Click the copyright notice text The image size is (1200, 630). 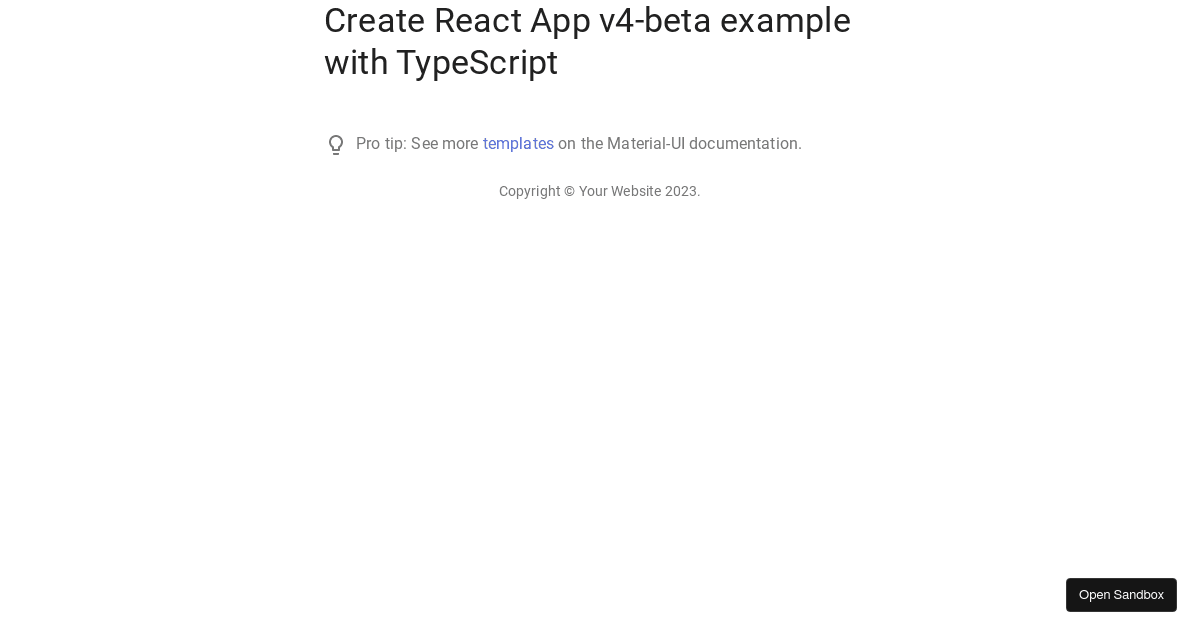click(x=600, y=191)
